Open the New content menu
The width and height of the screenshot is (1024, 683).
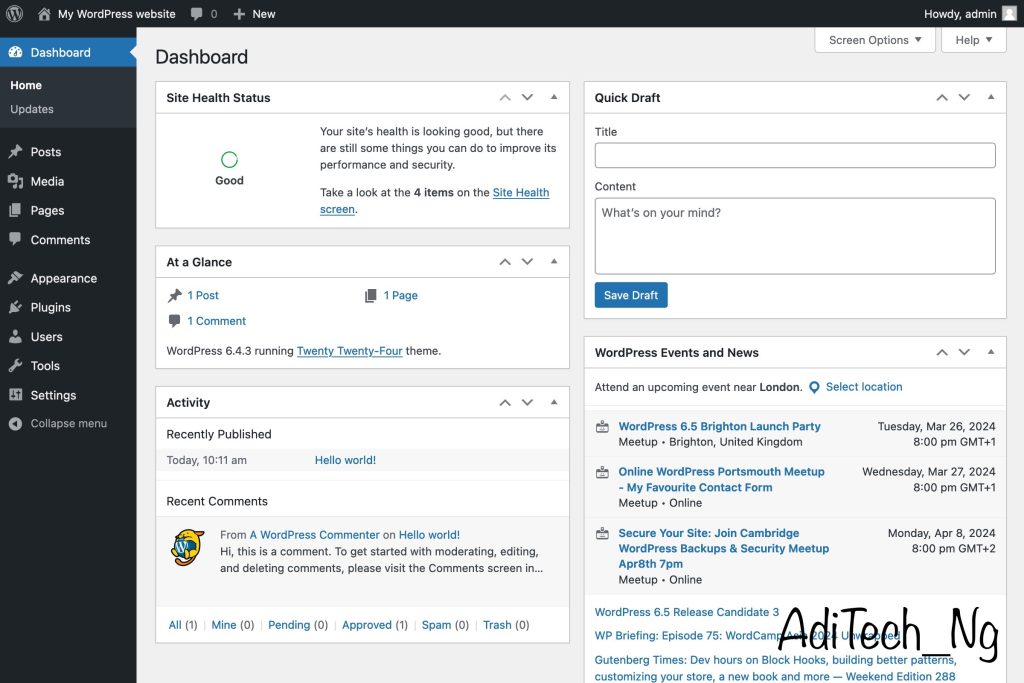pos(255,14)
